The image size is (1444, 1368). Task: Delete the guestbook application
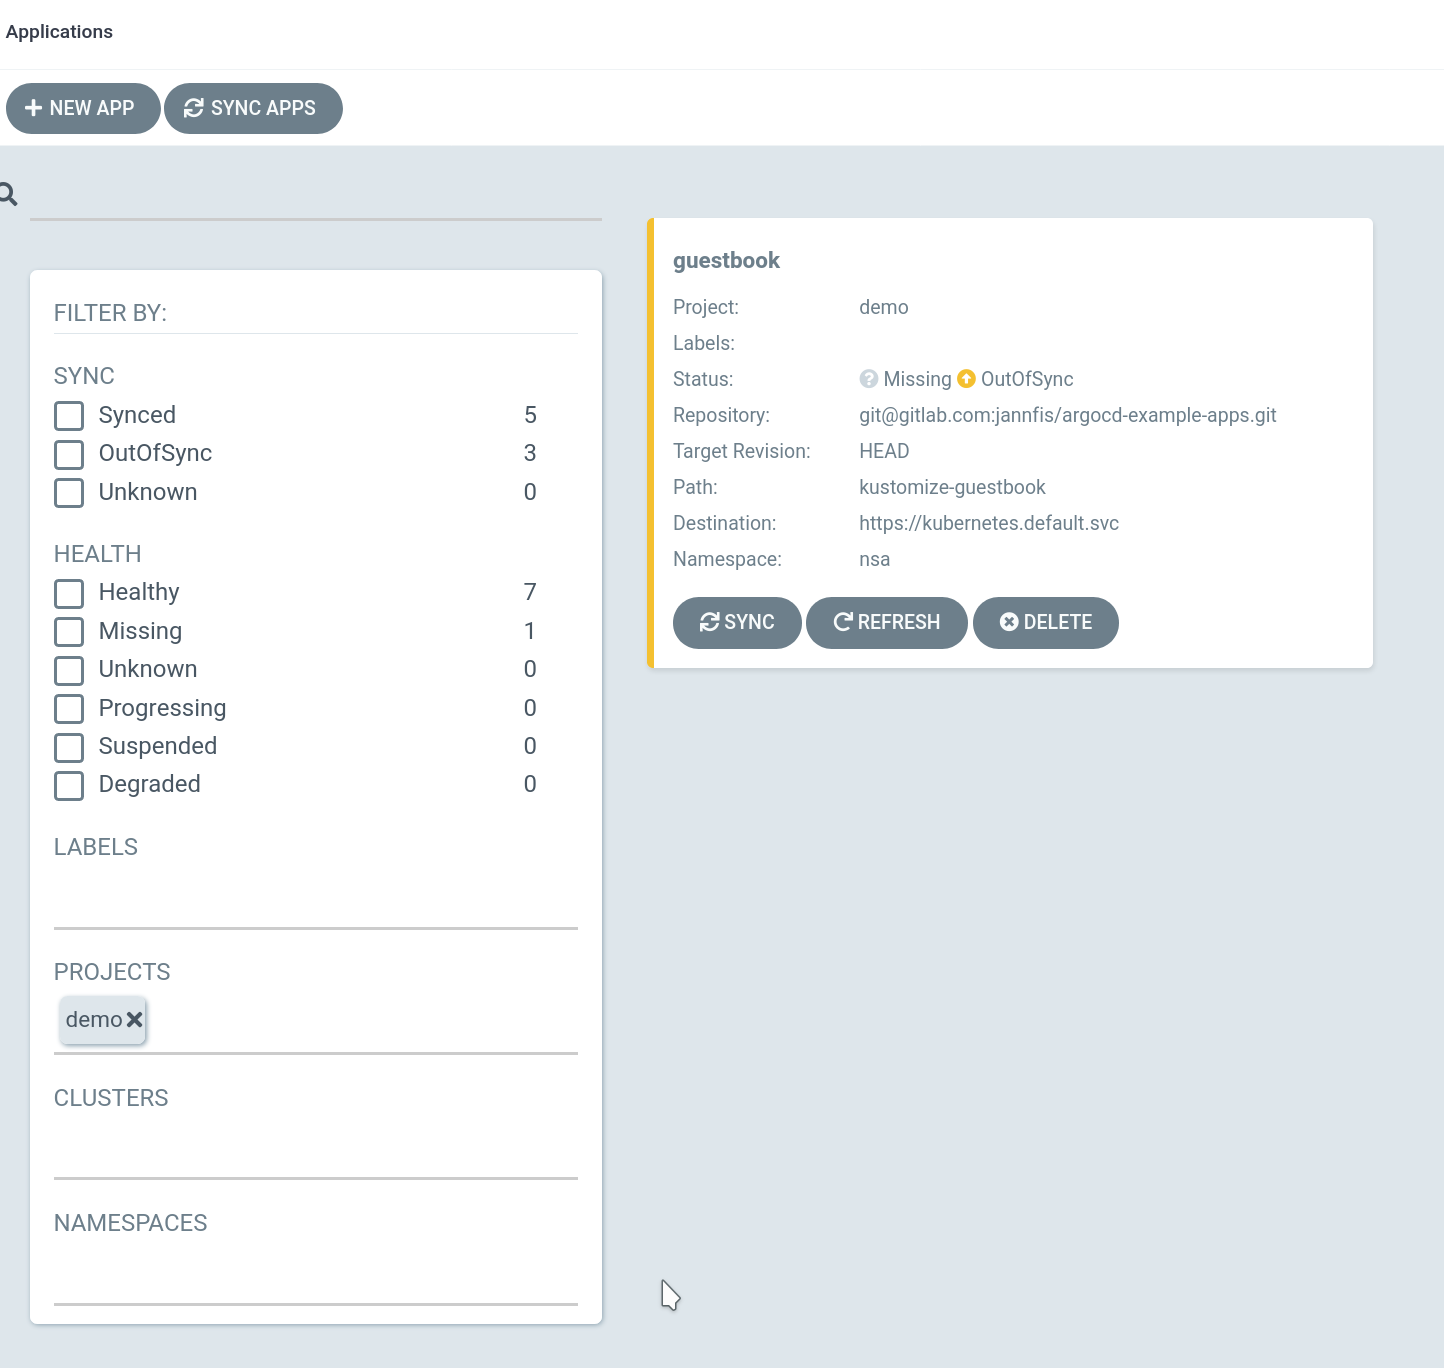tap(1046, 622)
